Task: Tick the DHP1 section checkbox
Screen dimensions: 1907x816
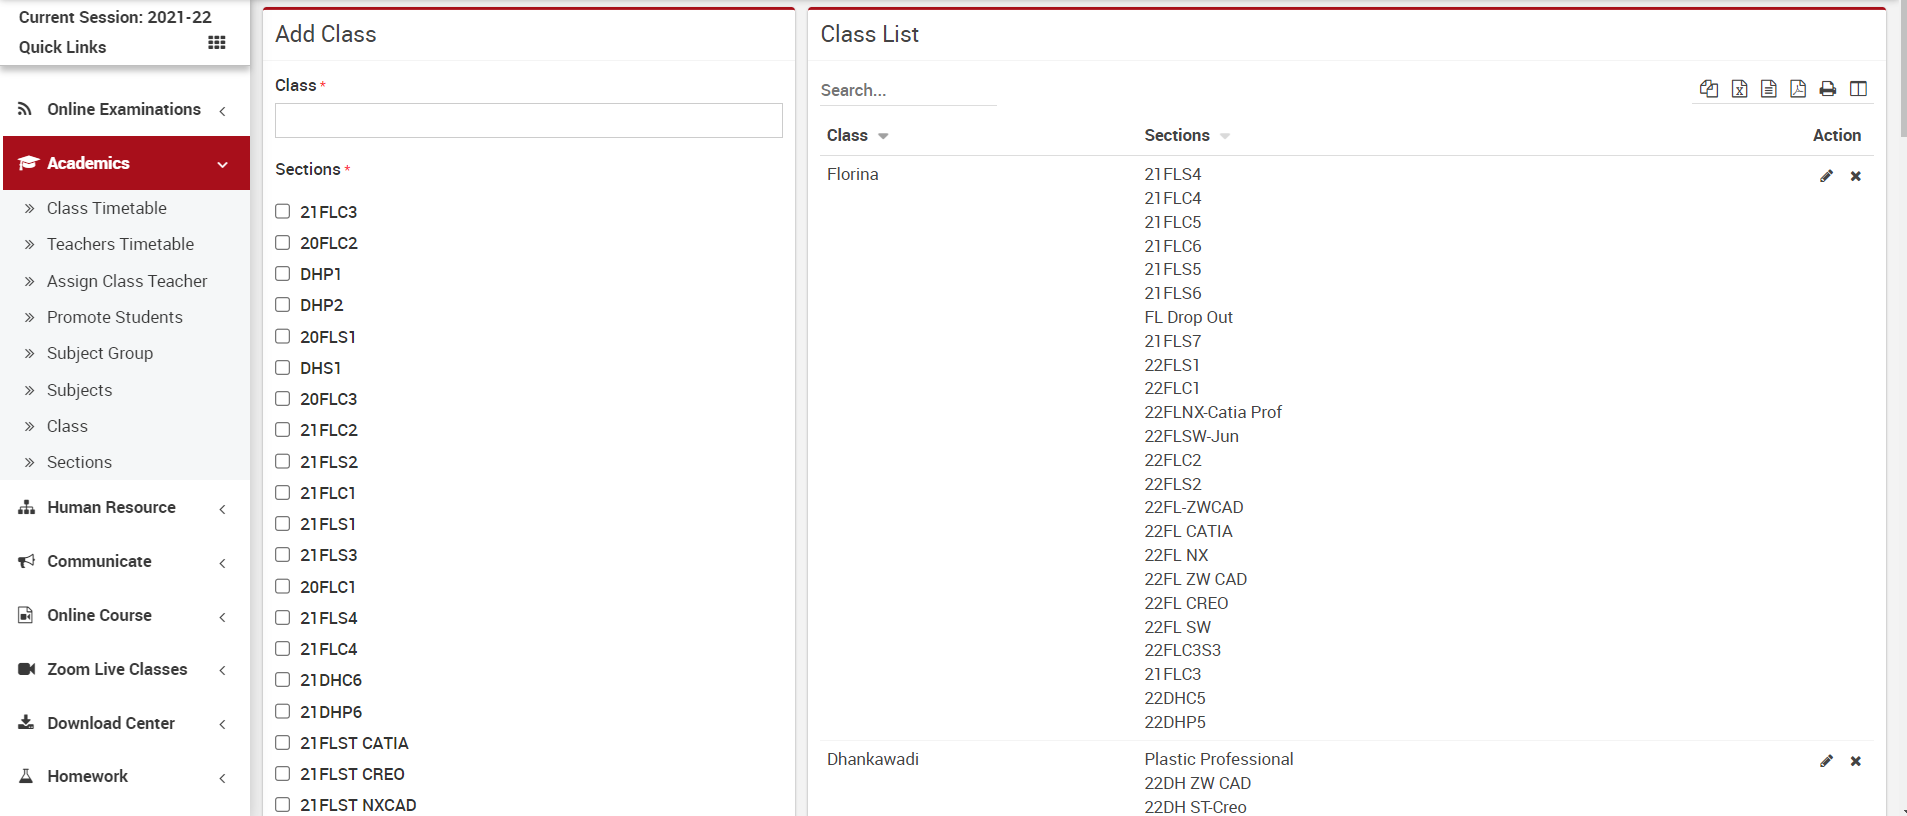Action: click(283, 274)
